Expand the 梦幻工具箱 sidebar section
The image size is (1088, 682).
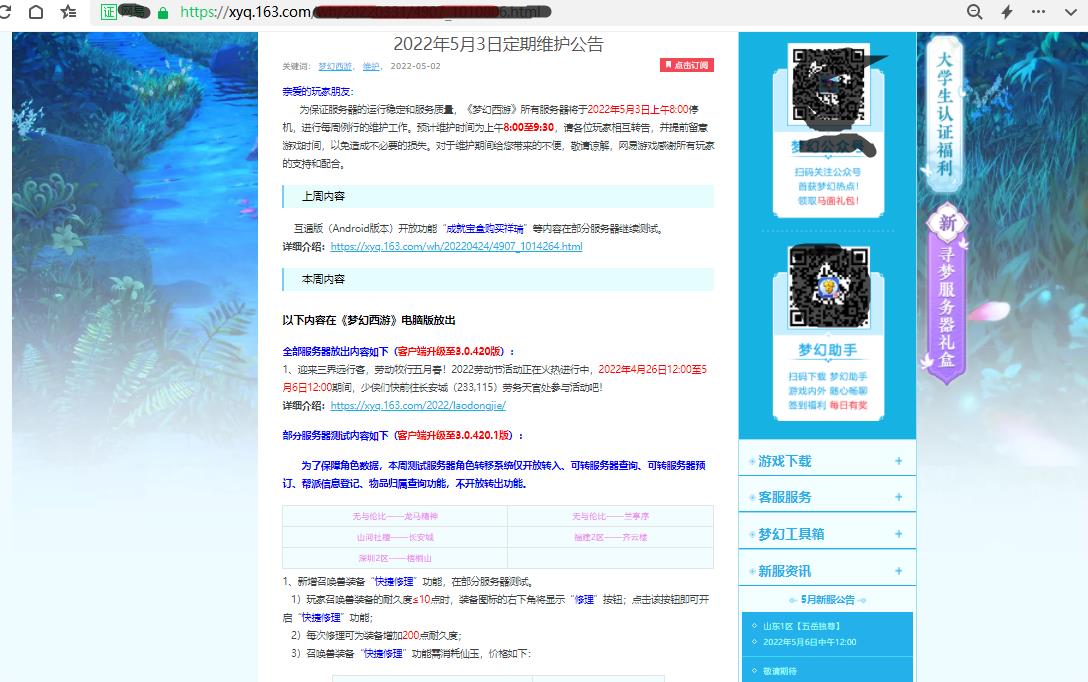coord(827,534)
